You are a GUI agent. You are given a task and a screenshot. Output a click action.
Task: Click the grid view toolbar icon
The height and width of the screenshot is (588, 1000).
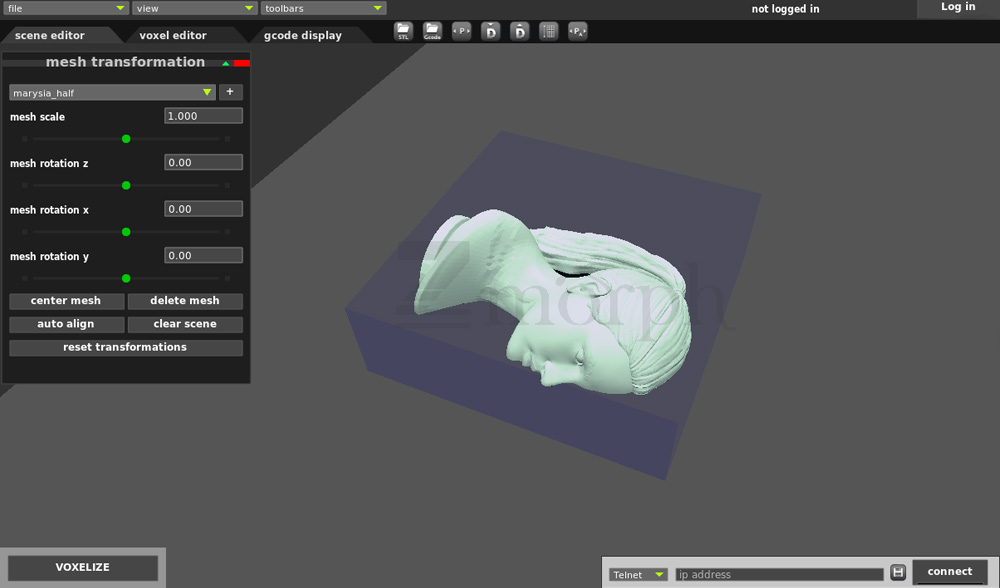[548, 31]
